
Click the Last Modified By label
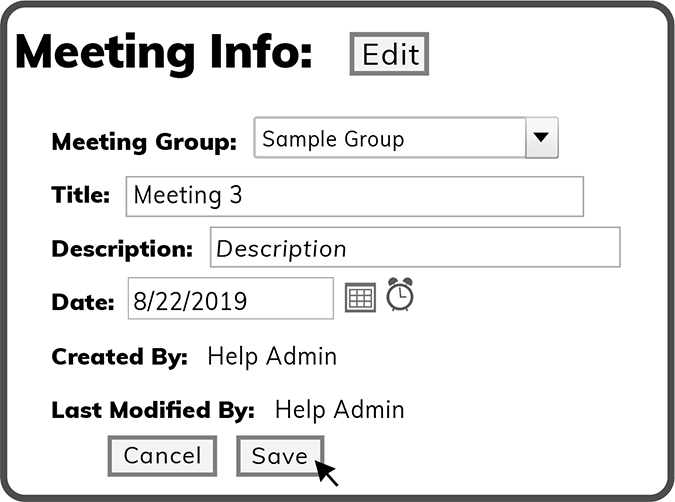pyautogui.click(x=153, y=409)
